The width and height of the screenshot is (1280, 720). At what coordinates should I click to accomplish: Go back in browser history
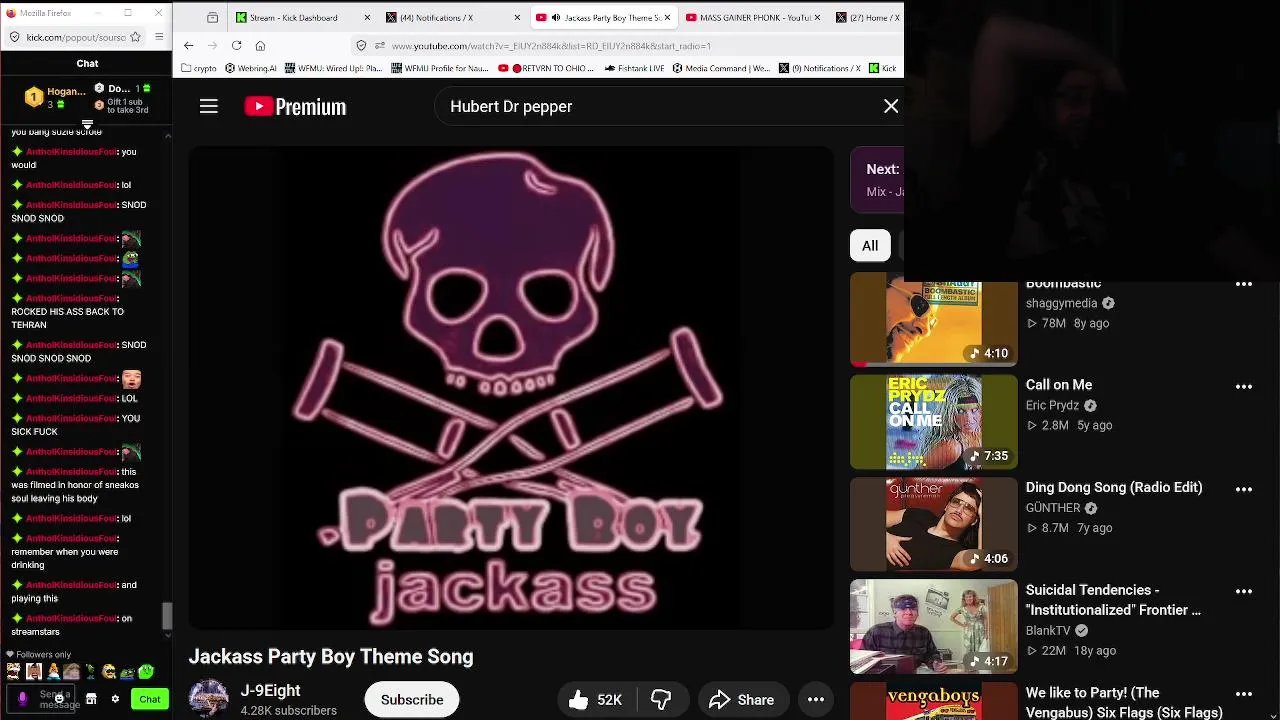click(188, 45)
